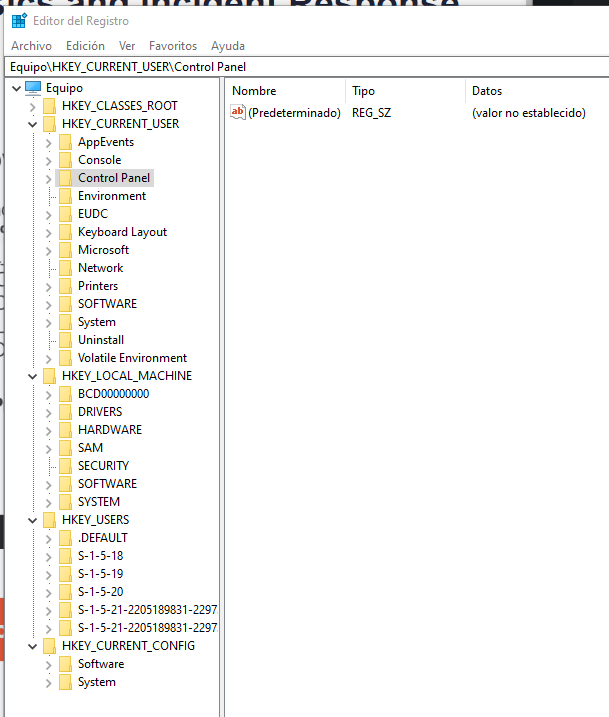Select the SOFTWARE key under HKEY_CURRENT_USER
The width and height of the screenshot is (609, 717).
(x=107, y=304)
